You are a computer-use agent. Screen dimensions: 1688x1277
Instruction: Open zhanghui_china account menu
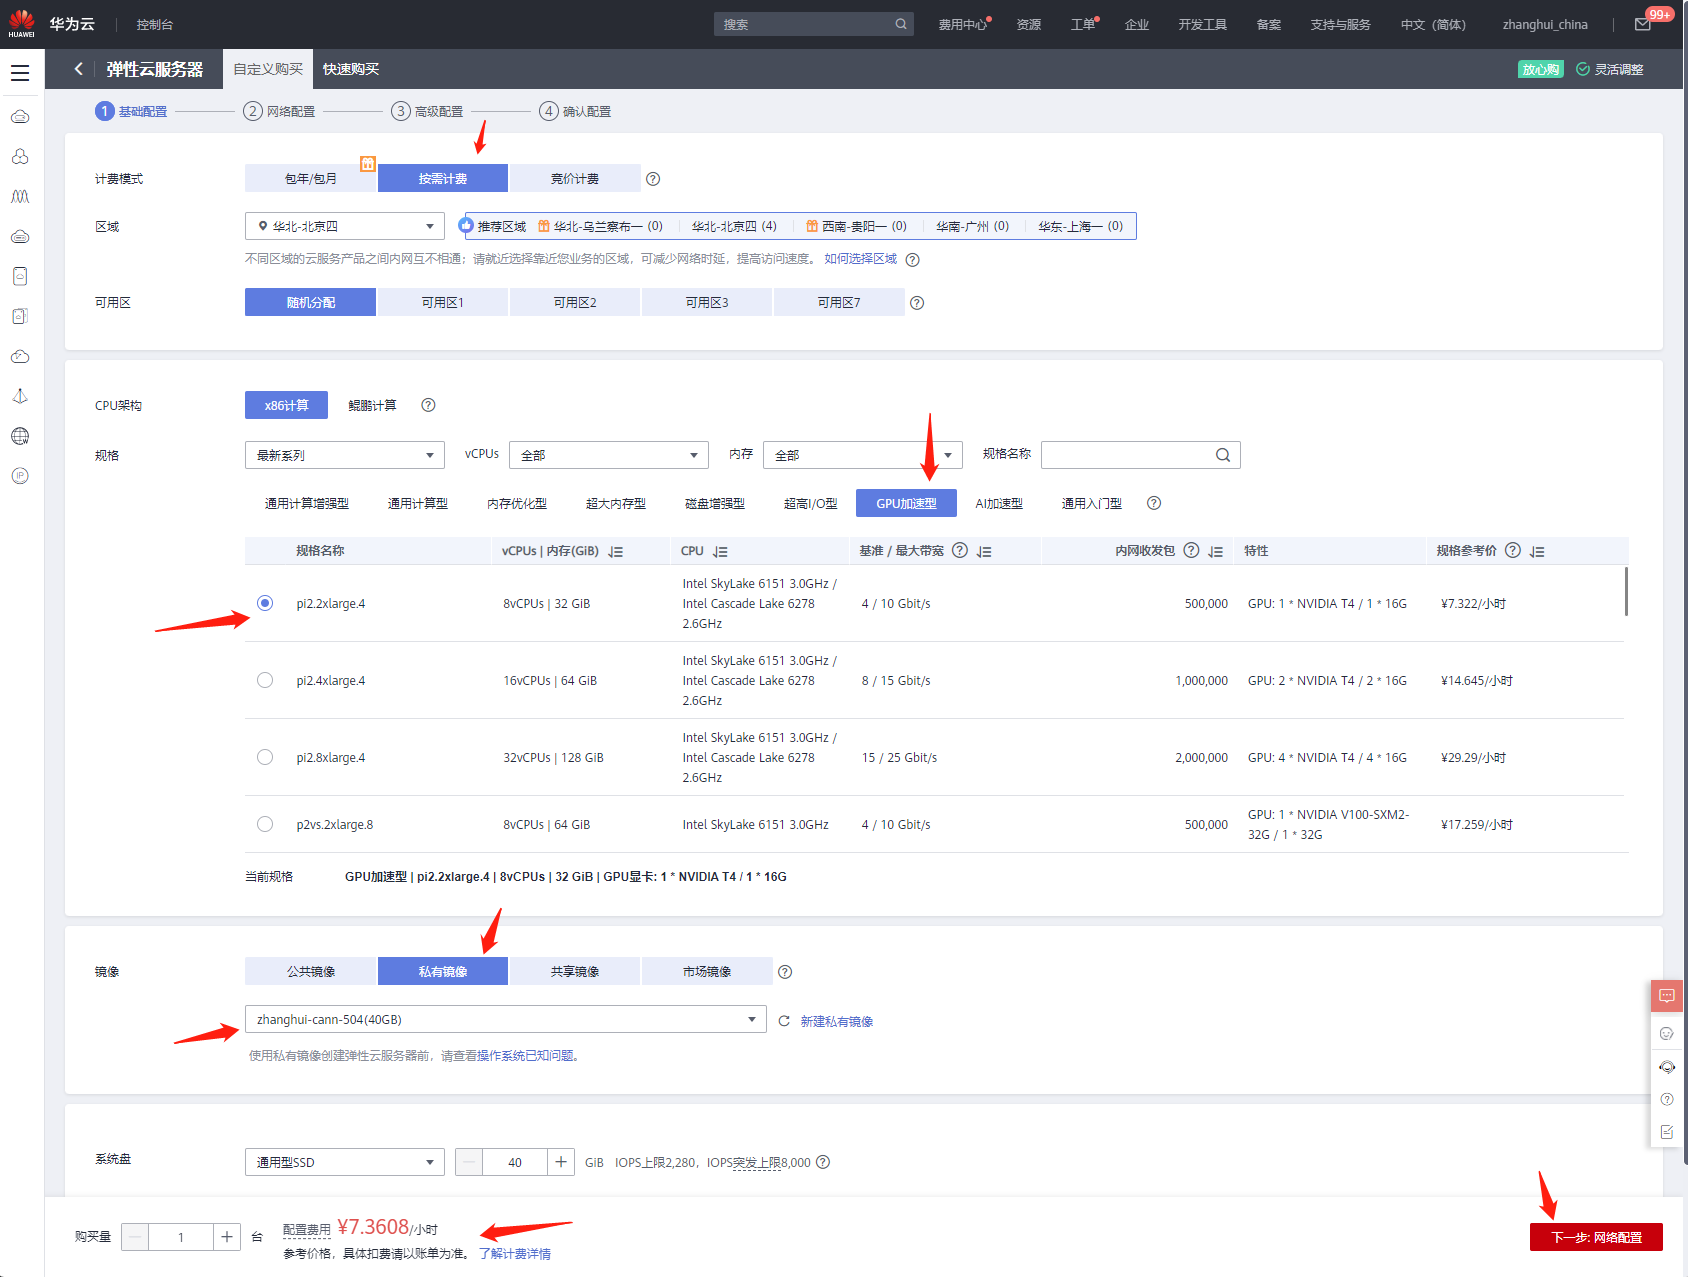coord(1545,24)
